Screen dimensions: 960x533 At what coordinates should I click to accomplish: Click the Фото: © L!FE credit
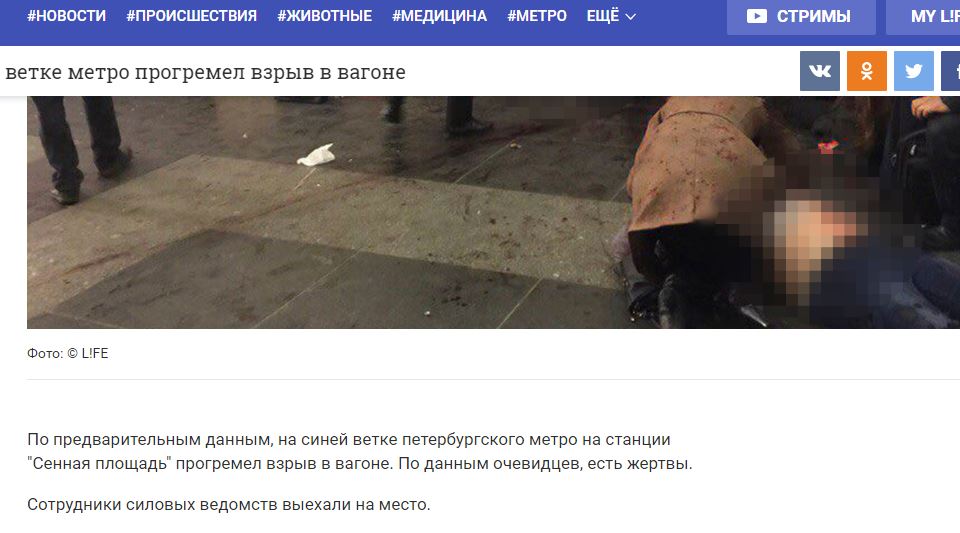point(67,353)
